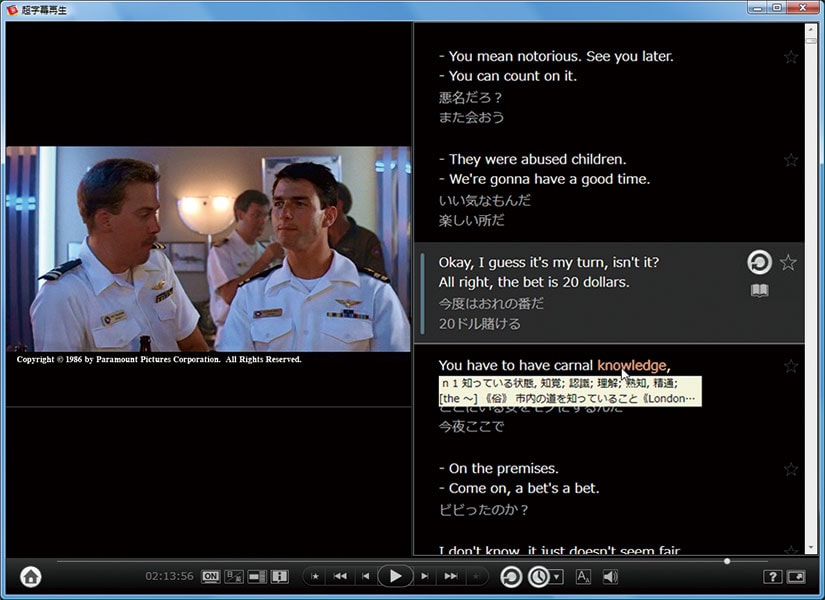
Task: Minimize the 超字幕再生 window
Action: pos(758,8)
